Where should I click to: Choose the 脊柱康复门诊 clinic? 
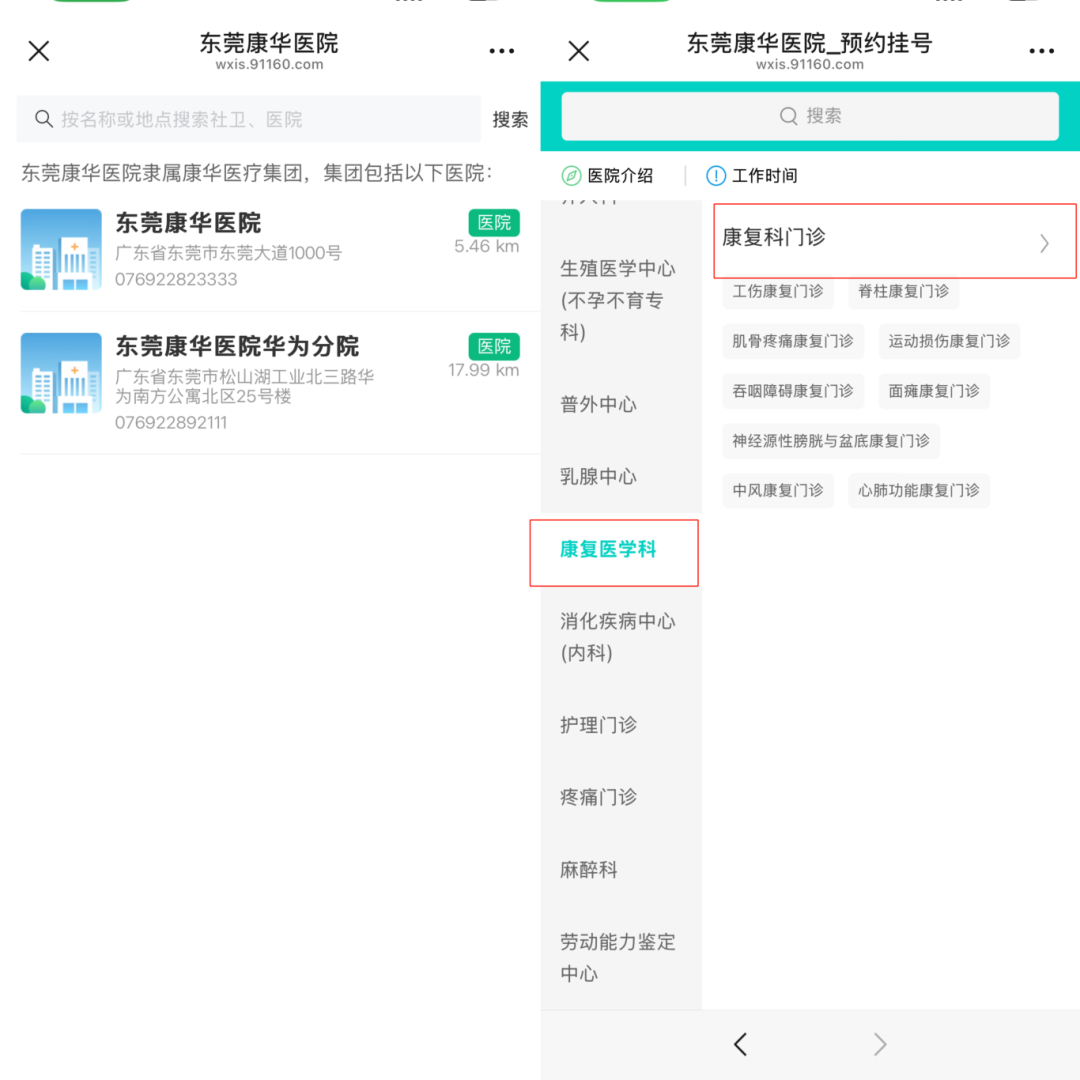pyautogui.click(x=903, y=292)
